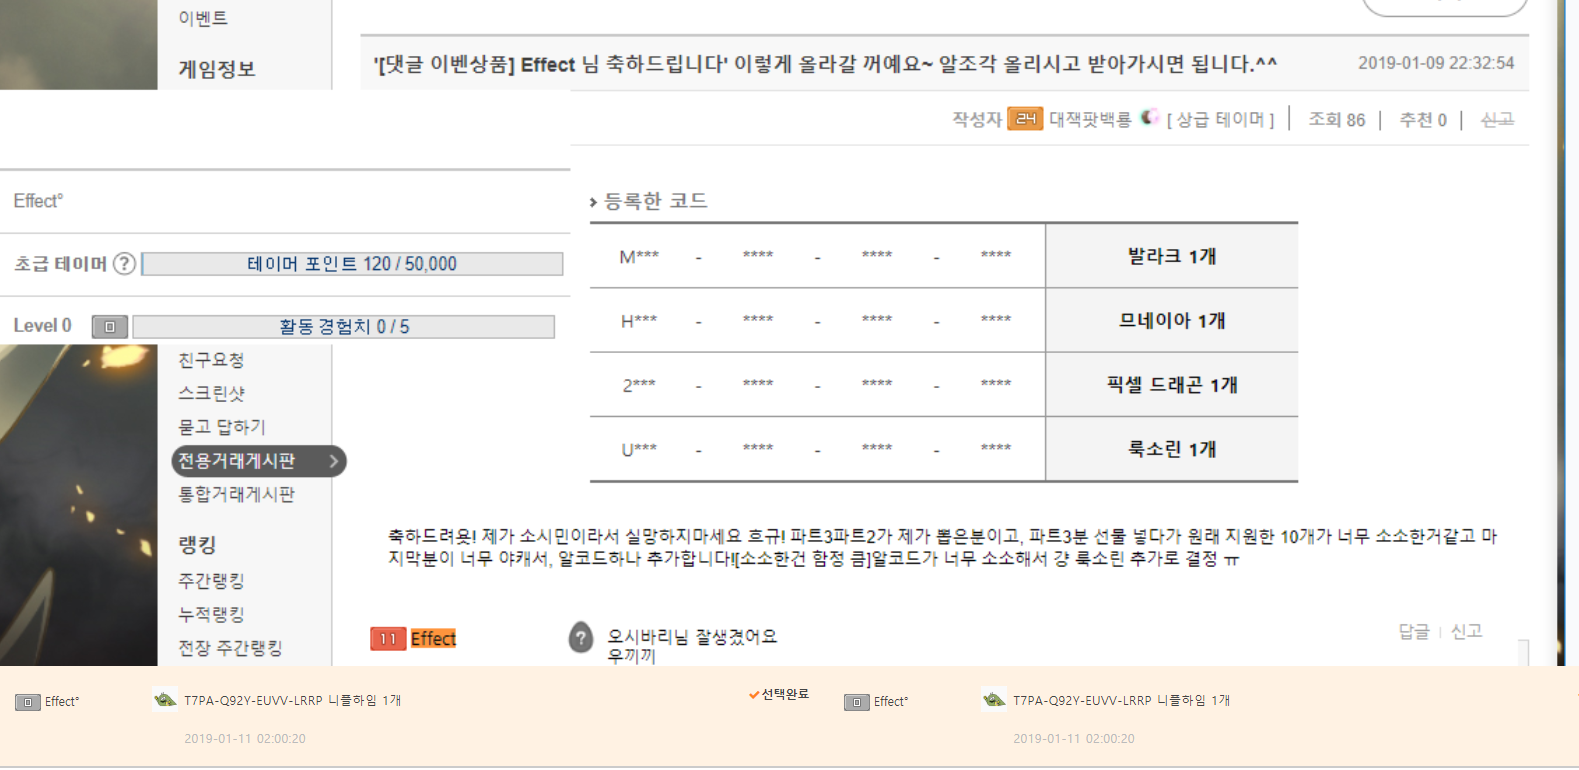The image size is (1579, 770).
Task: Click the red 11 badge beside Effect comment
Action: 388,639
